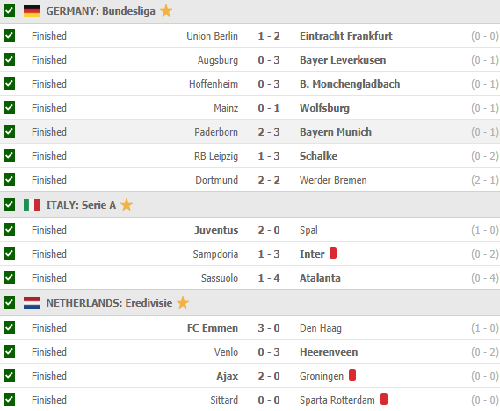This screenshot has width=500, height=411.
Task: Click the Netherlands flag icon
Action: click(32, 303)
